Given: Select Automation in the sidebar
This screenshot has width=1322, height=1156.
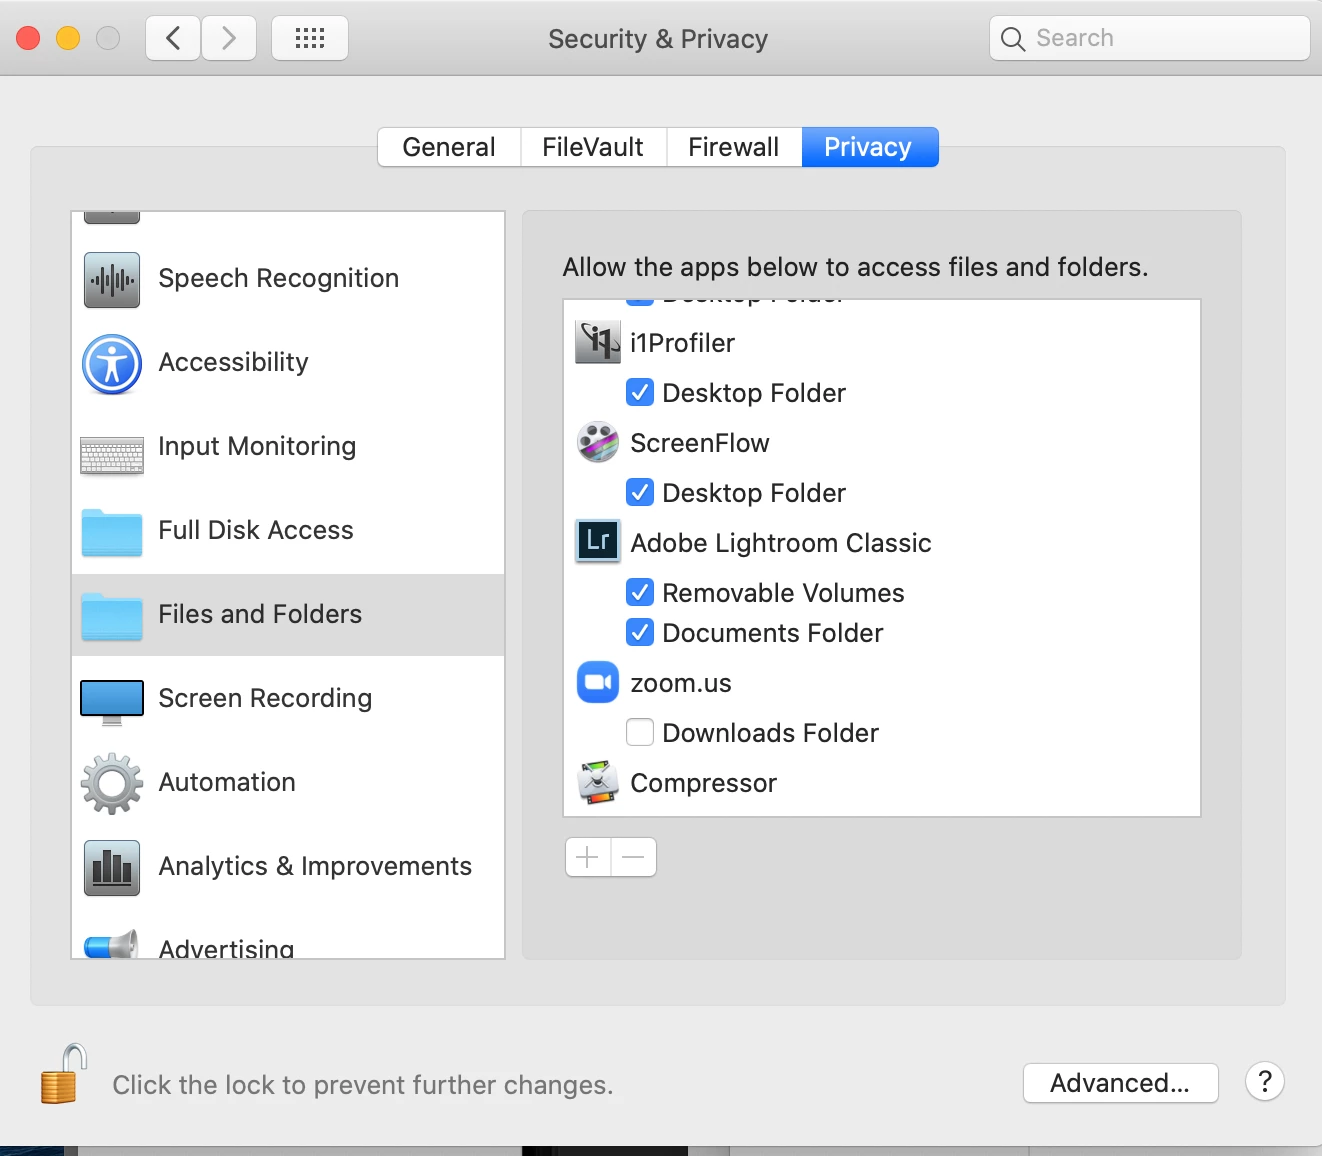Looking at the screenshot, I should coord(288,783).
